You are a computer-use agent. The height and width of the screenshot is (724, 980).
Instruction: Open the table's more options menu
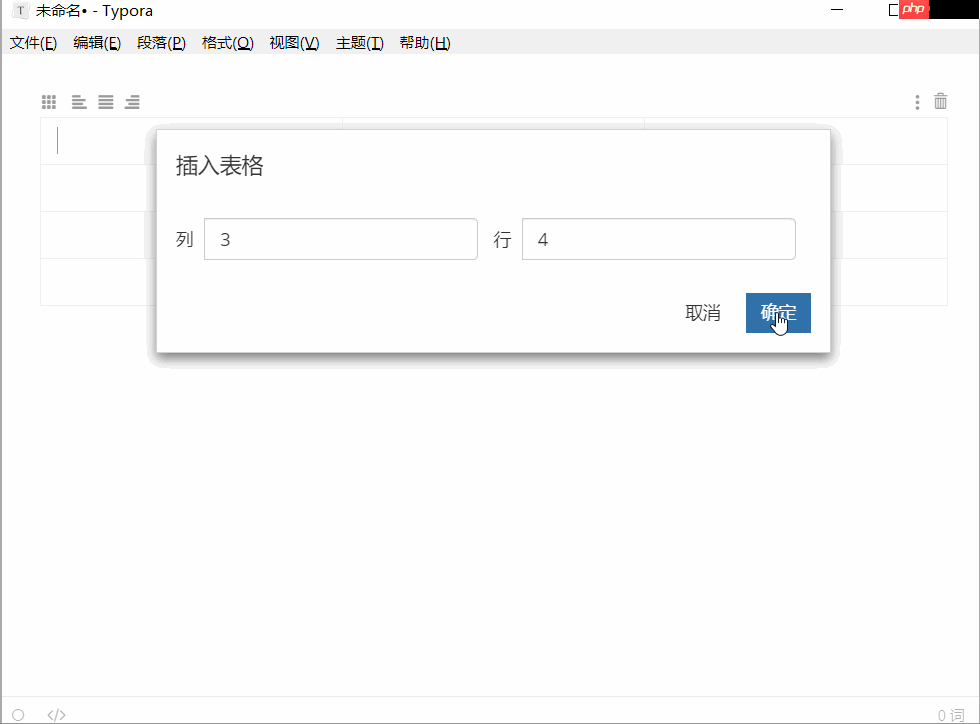click(x=916, y=101)
